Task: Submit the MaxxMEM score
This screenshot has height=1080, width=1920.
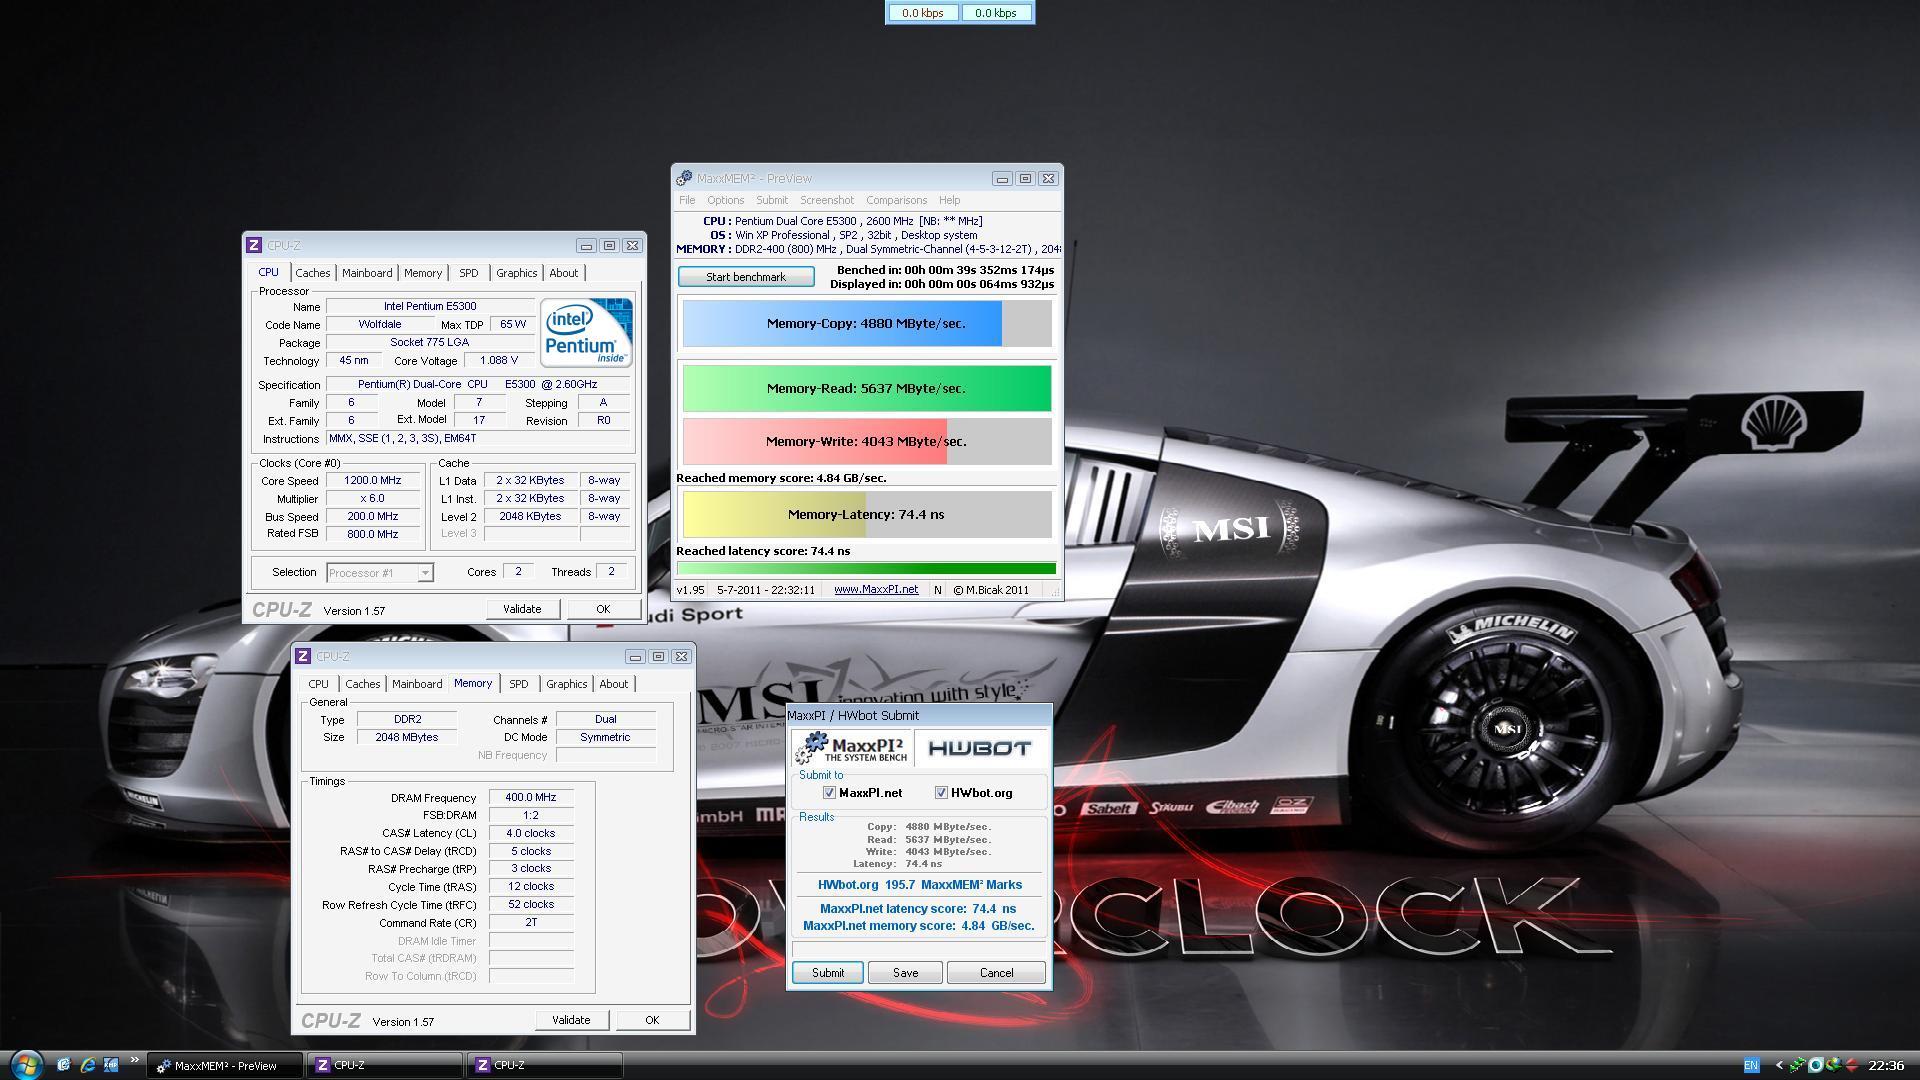Action: pos(828,973)
